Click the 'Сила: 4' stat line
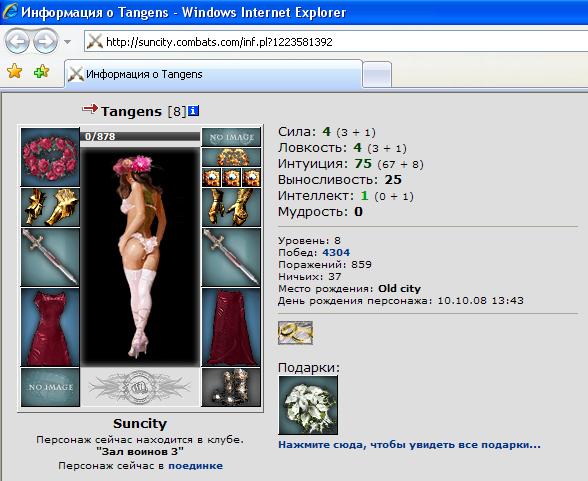This screenshot has width=588, height=481. point(327,132)
